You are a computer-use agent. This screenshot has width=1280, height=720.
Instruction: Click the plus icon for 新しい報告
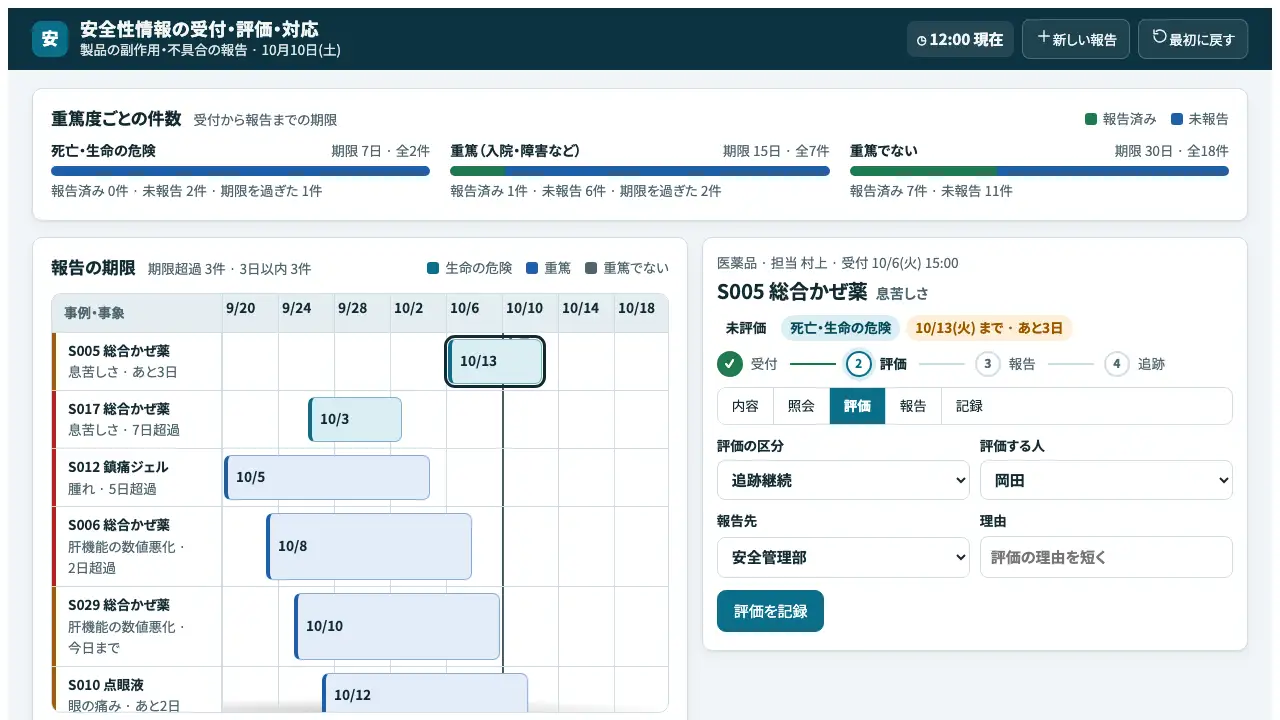pyautogui.click(x=1043, y=38)
